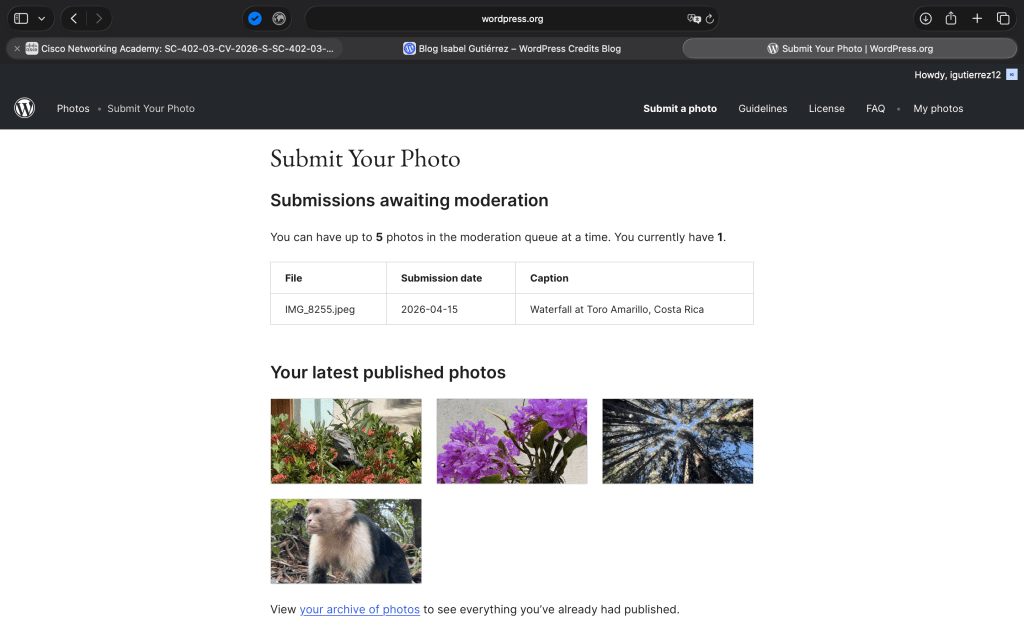Expand the sidebar dropdown chevron
Viewport: 1024px width, 640px height.
tap(41, 18)
